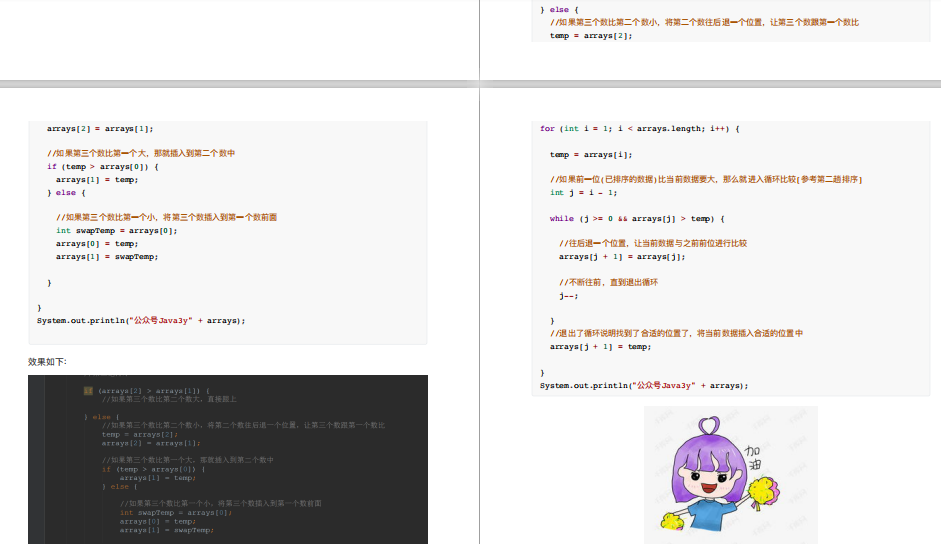Click "arrays[1] = swapTemp;" in the light code block

tap(107, 256)
